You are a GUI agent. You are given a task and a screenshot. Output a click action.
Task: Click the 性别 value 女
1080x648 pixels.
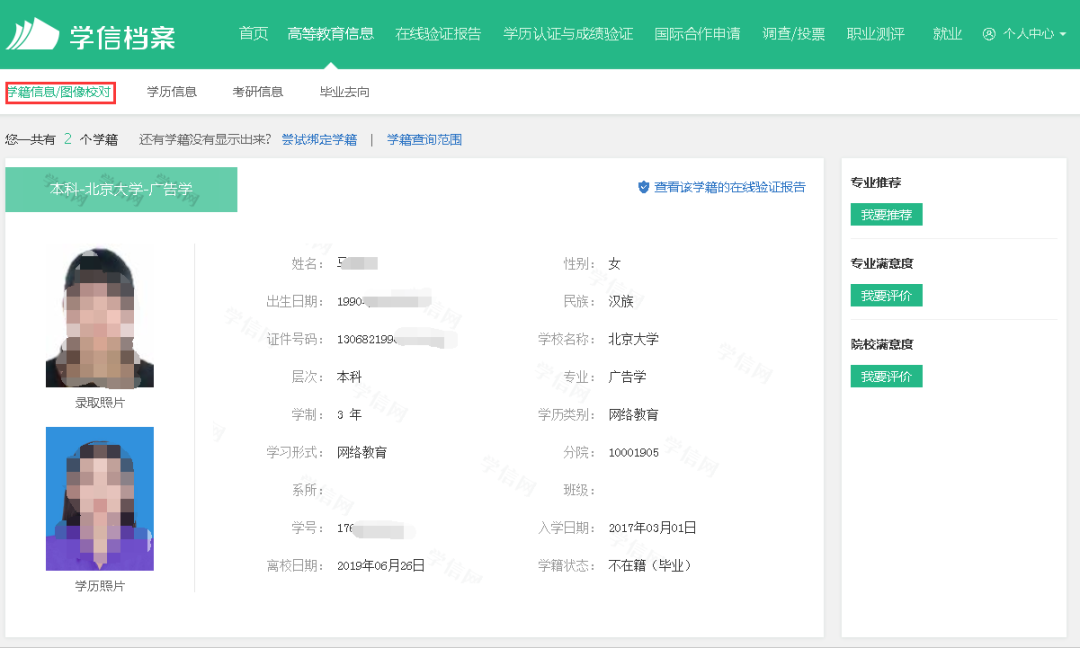coord(614,264)
